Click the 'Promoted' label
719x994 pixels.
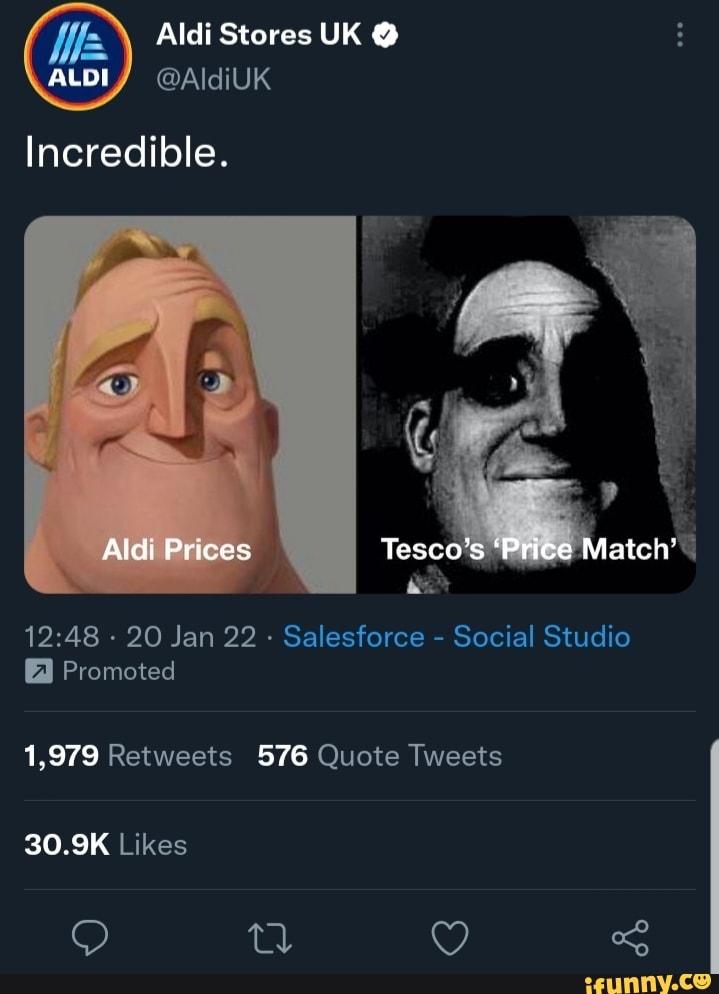[118, 672]
